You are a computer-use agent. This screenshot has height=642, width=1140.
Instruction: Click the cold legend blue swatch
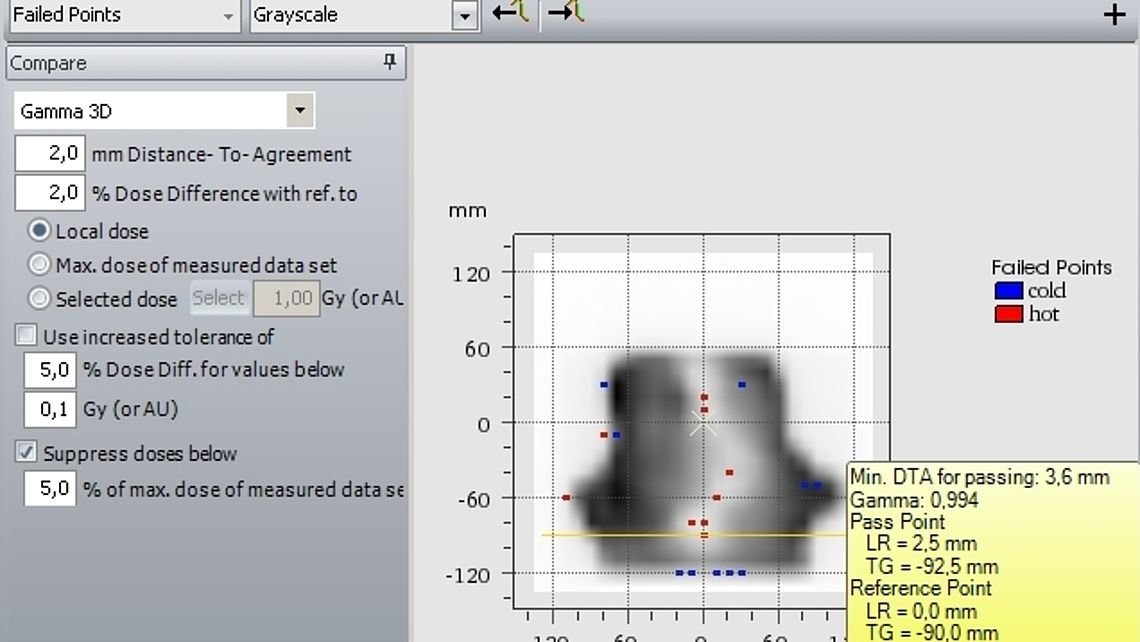(x=1007, y=290)
